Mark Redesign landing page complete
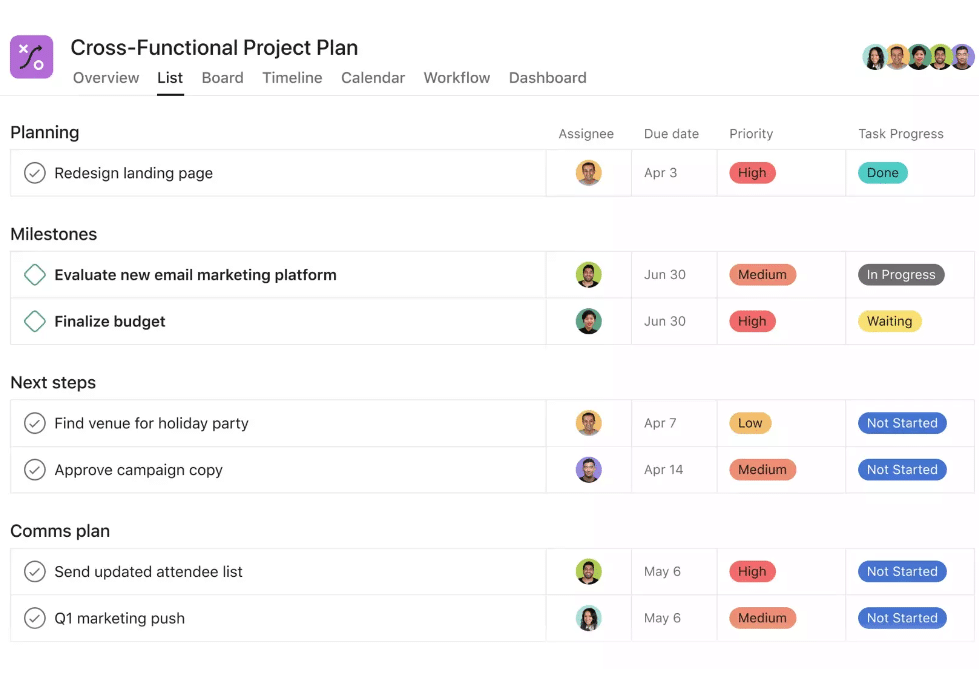 pos(35,173)
